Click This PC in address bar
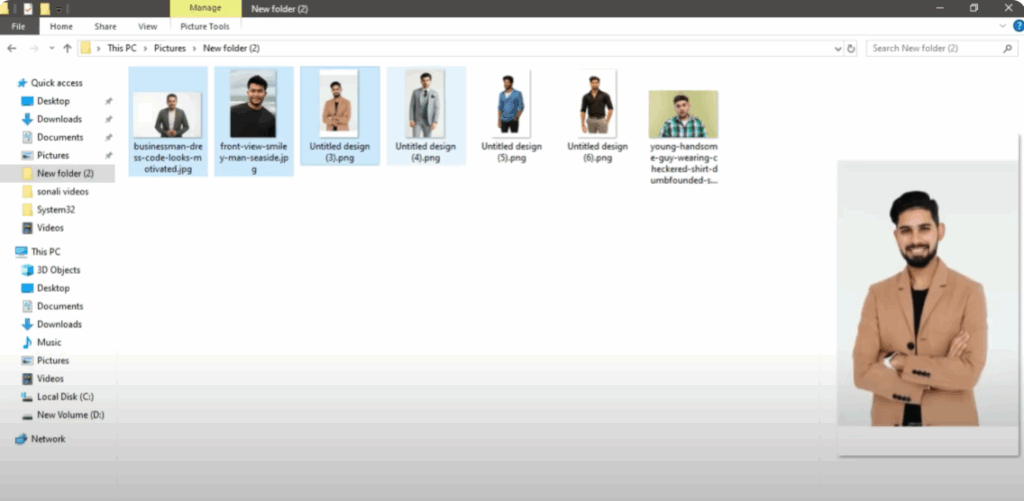This screenshot has height=501, width=1024. pyautogui.click(x=122, y=48)
